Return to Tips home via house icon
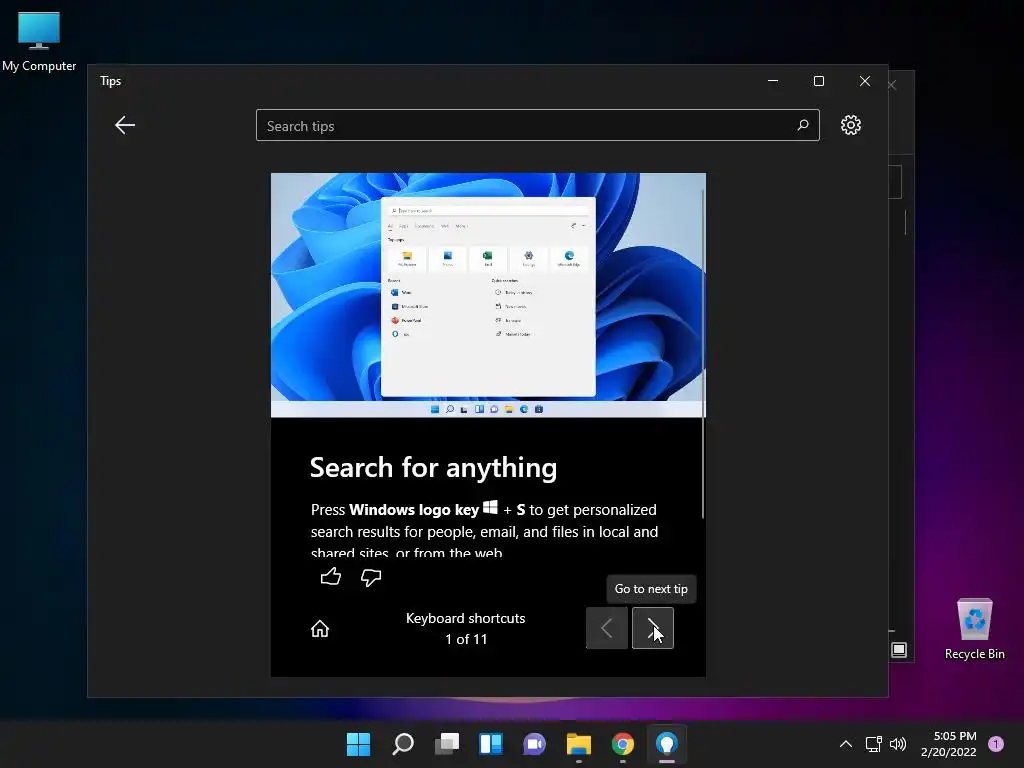 coord(320,628)
